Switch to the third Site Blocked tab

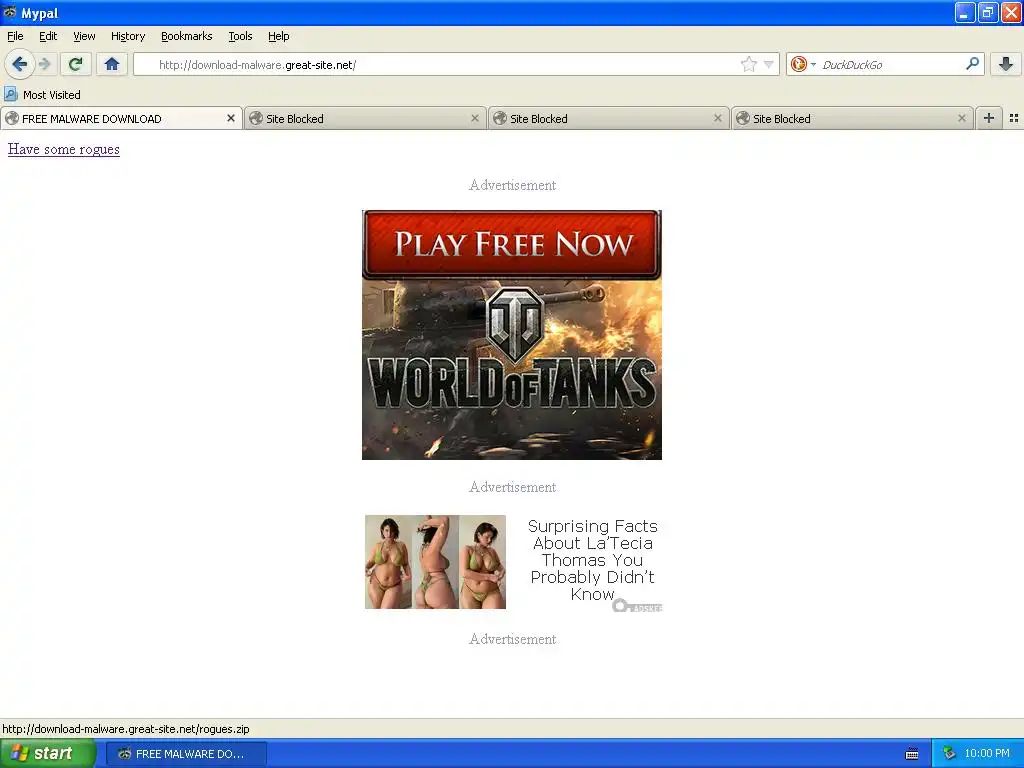852,118
